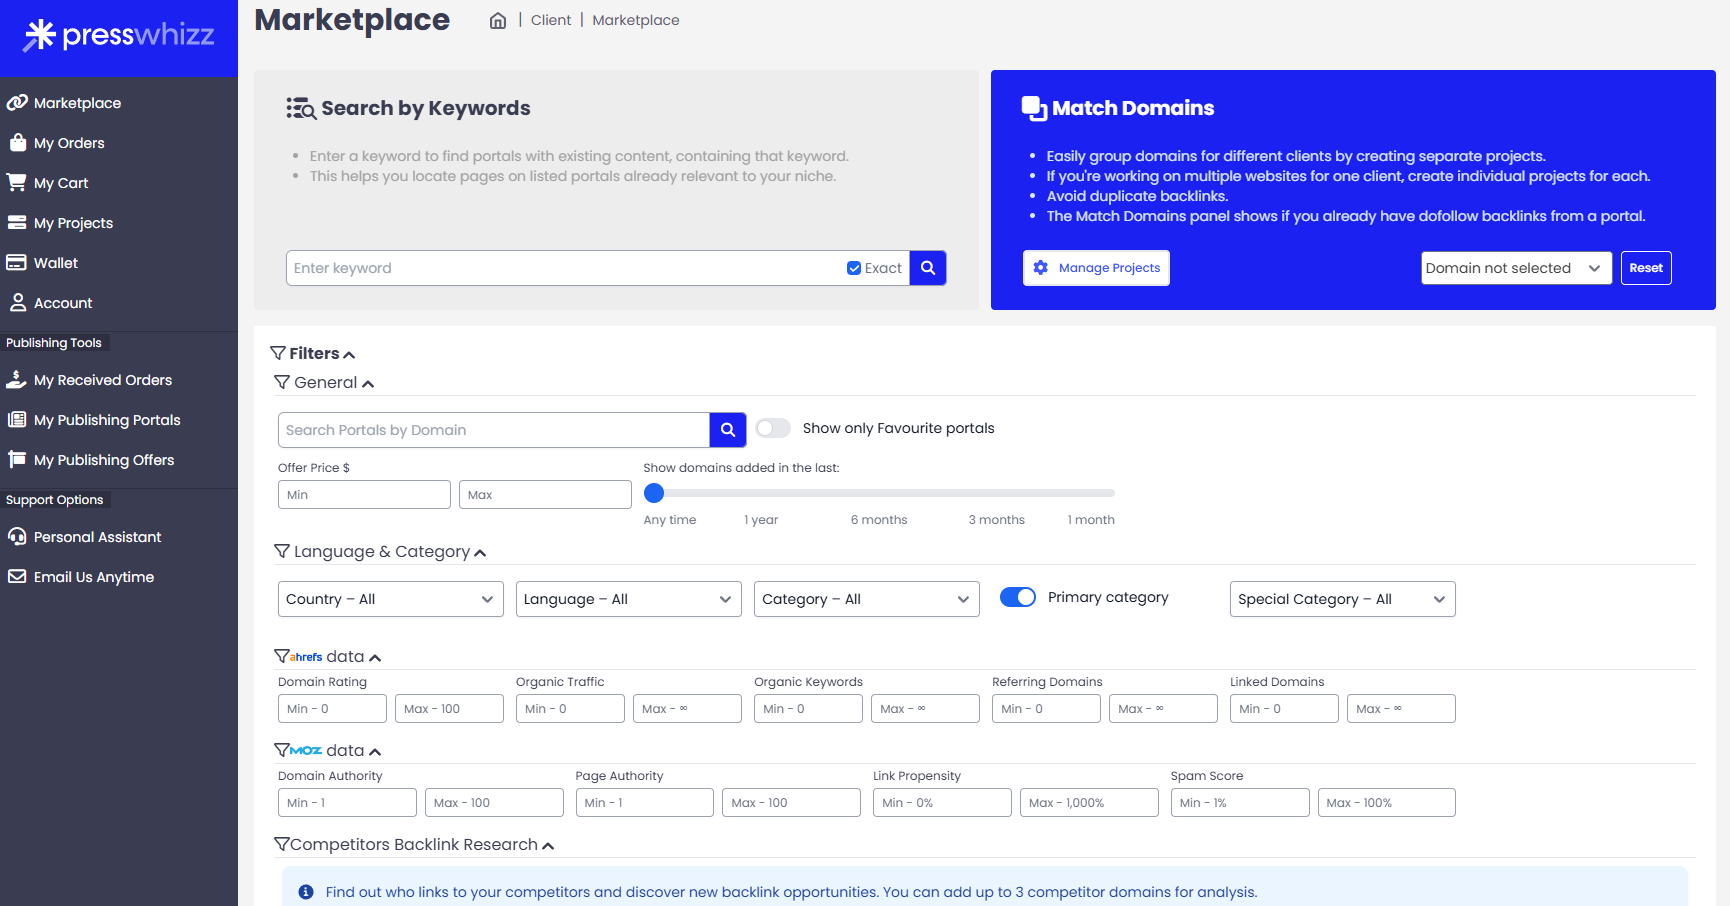Turn off the Primary category toggle
This screenshot has height=906, width=1730.
pos(1017,597)
